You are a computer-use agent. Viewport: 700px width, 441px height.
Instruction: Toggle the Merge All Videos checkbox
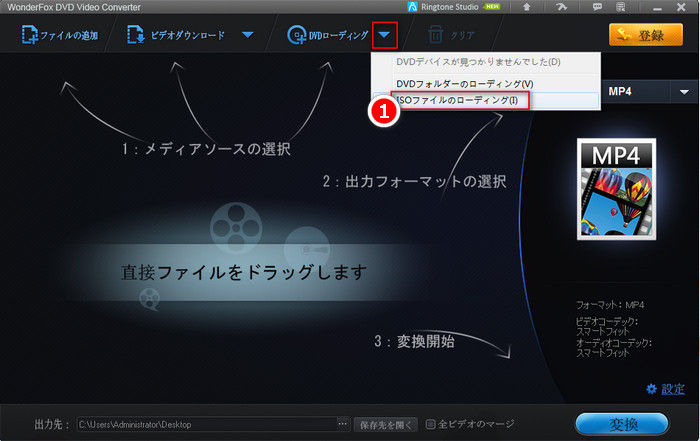(430, 424)
